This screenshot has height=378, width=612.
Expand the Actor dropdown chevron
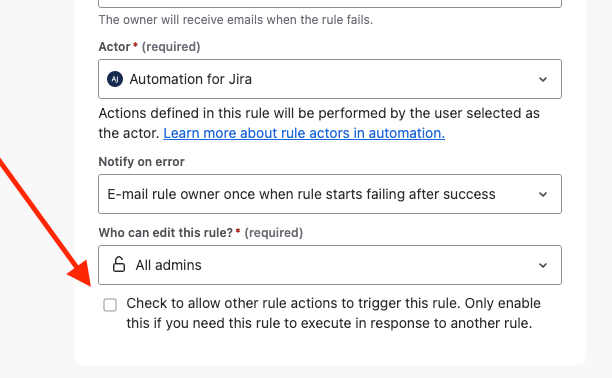coord(543,79)
